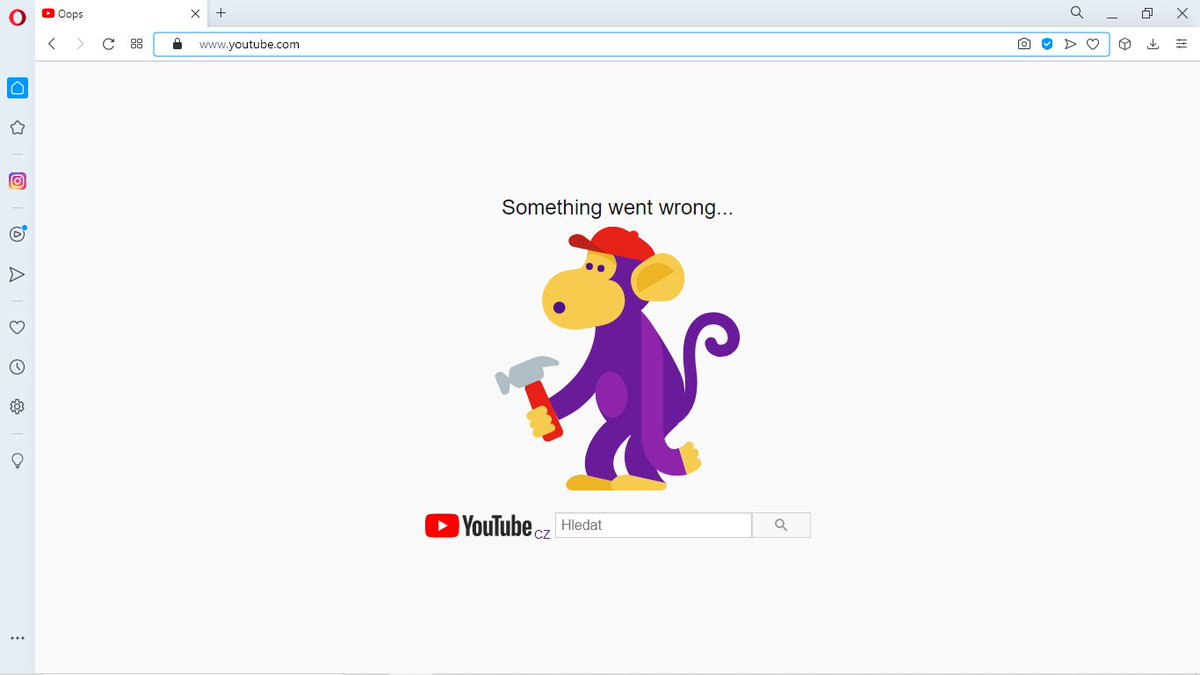Click the Home icon in sidebar

[17, 88]
